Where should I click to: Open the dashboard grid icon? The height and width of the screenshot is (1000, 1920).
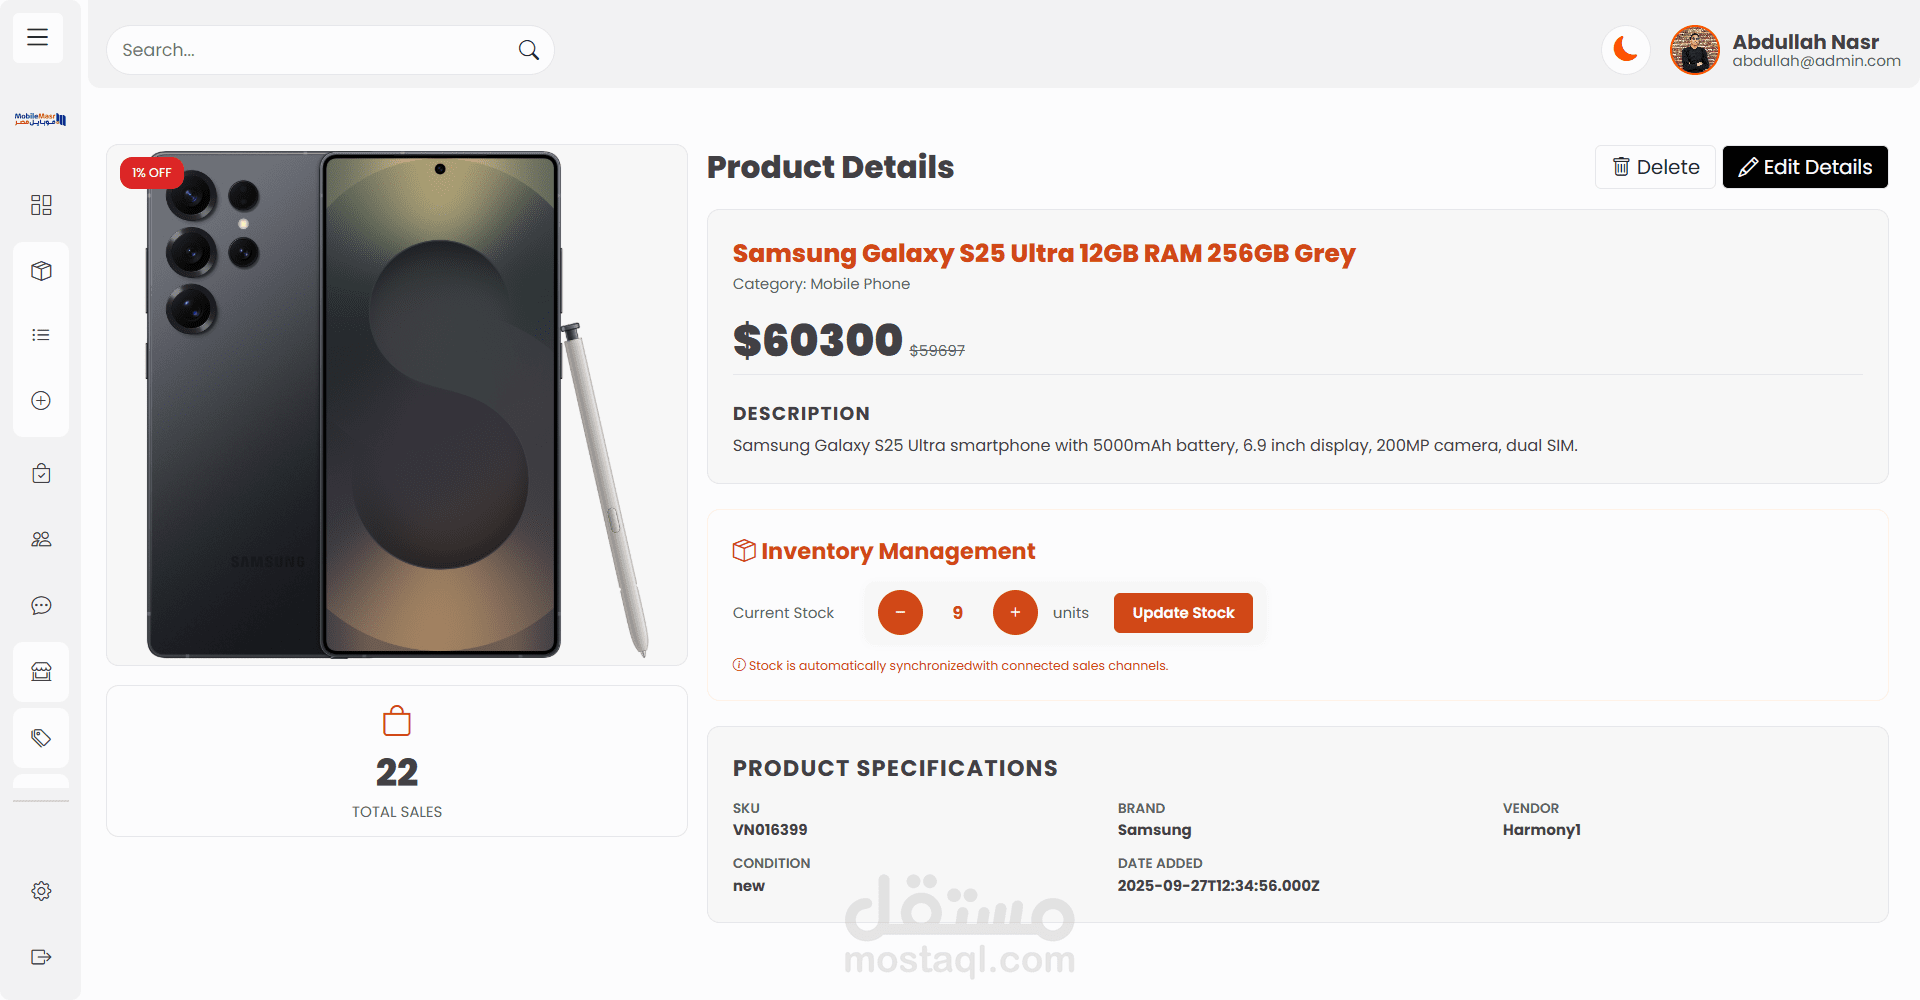tap(41, 205)
